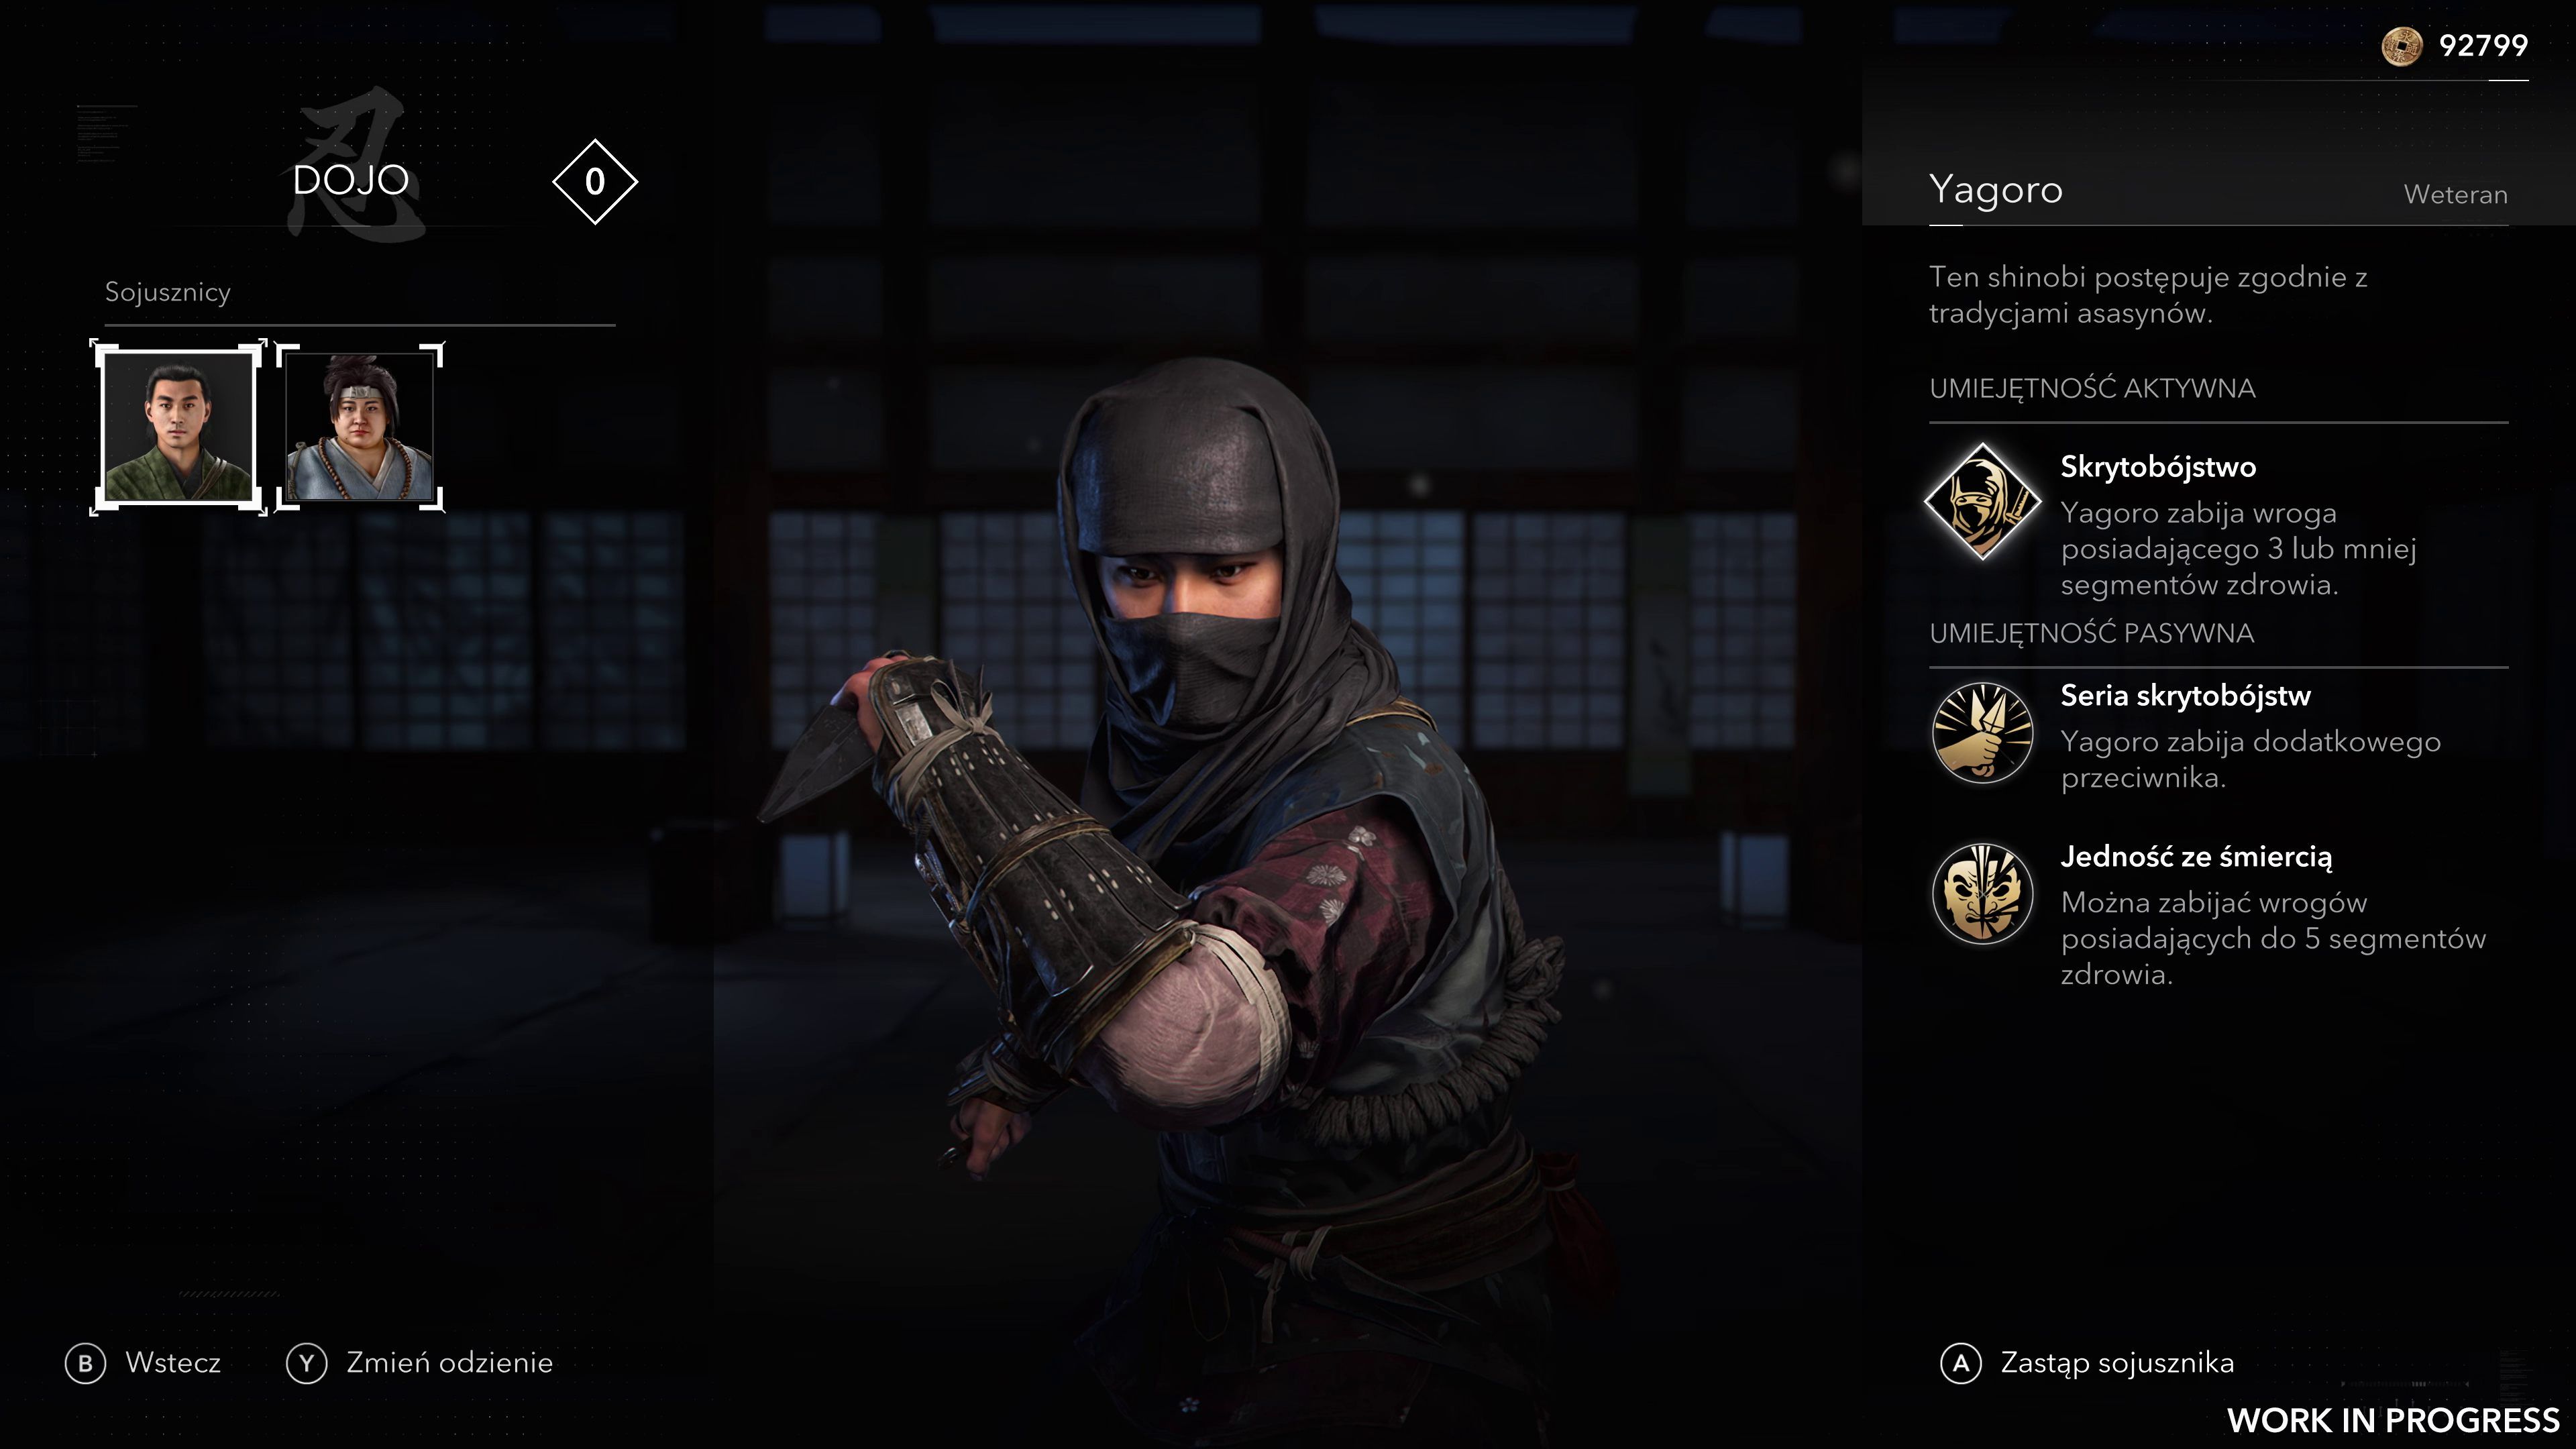
Task: Open the DOJO heading tab
Action: (351, 181)
